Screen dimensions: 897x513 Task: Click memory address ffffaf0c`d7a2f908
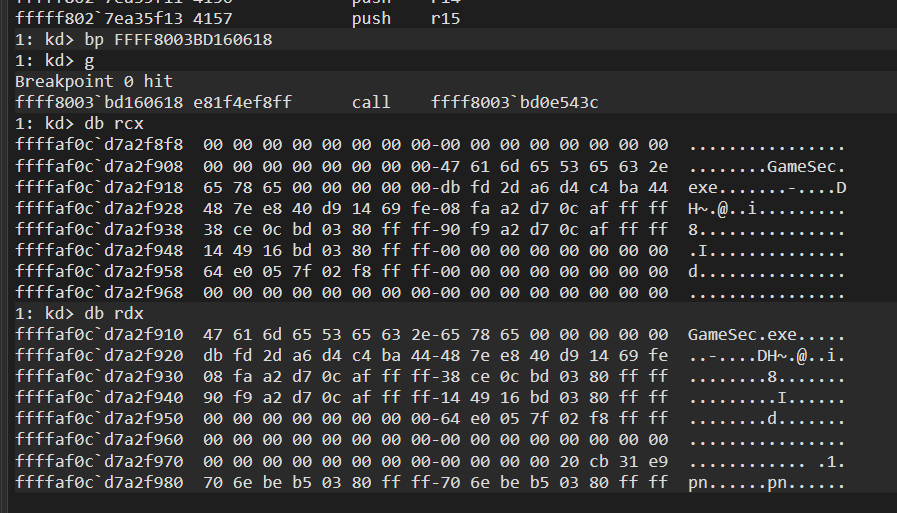click(98, 166)
